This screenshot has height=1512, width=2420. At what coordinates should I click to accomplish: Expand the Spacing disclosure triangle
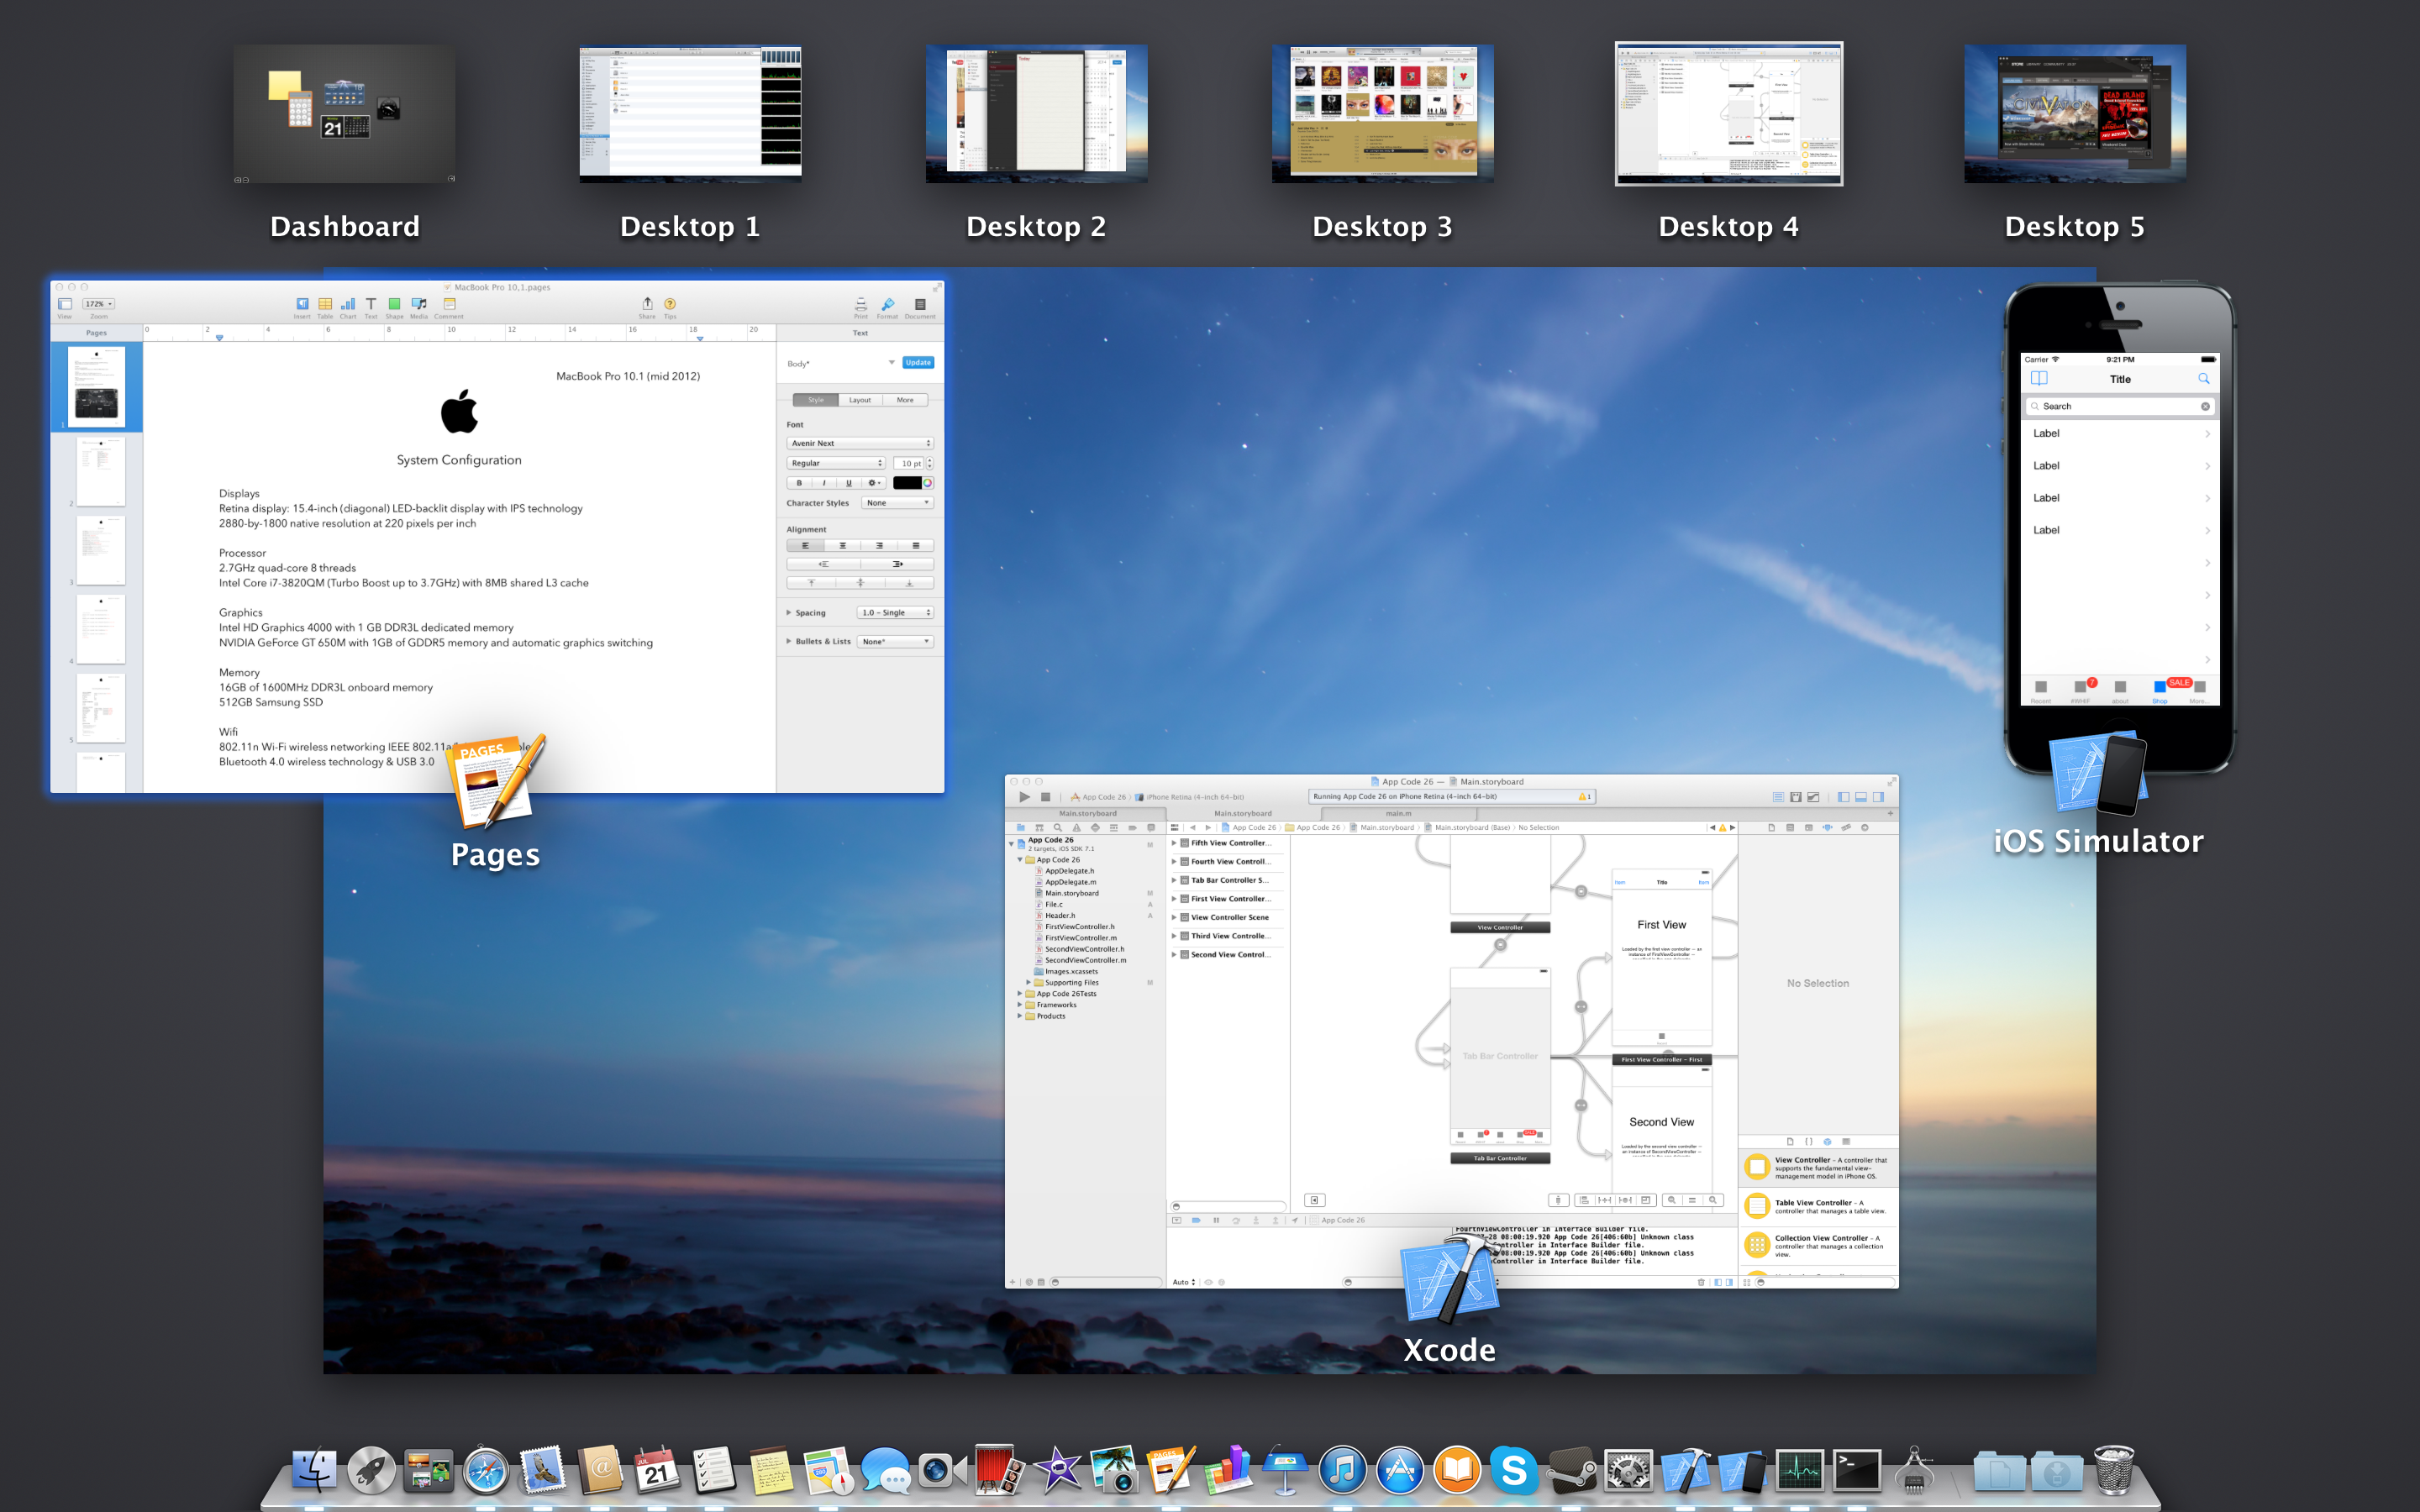point(789,613)
